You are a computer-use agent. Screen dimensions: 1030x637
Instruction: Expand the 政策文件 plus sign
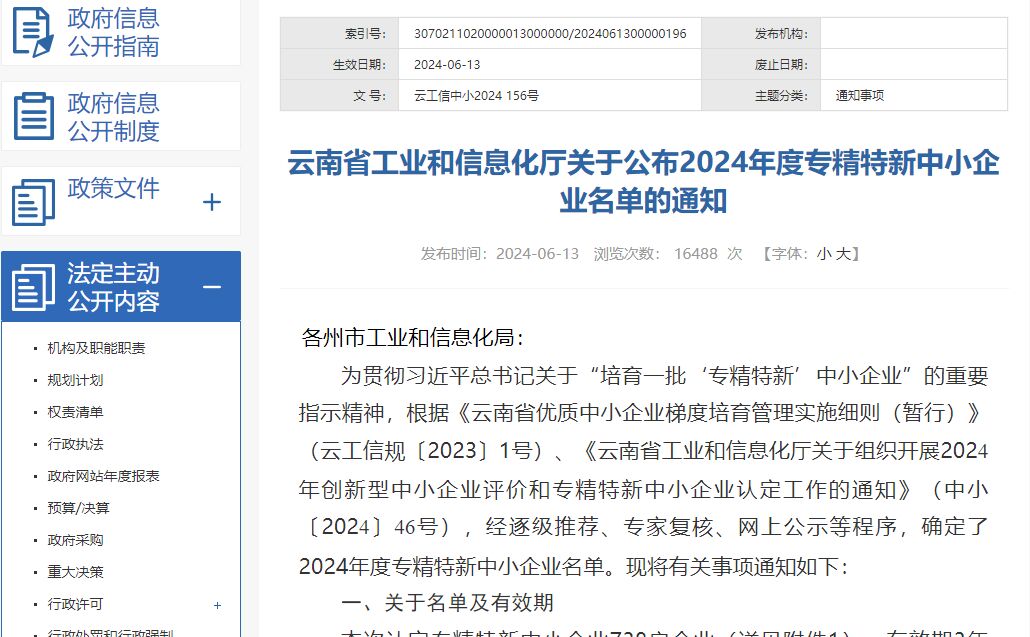pyautogui.click(x=212, y=202)
